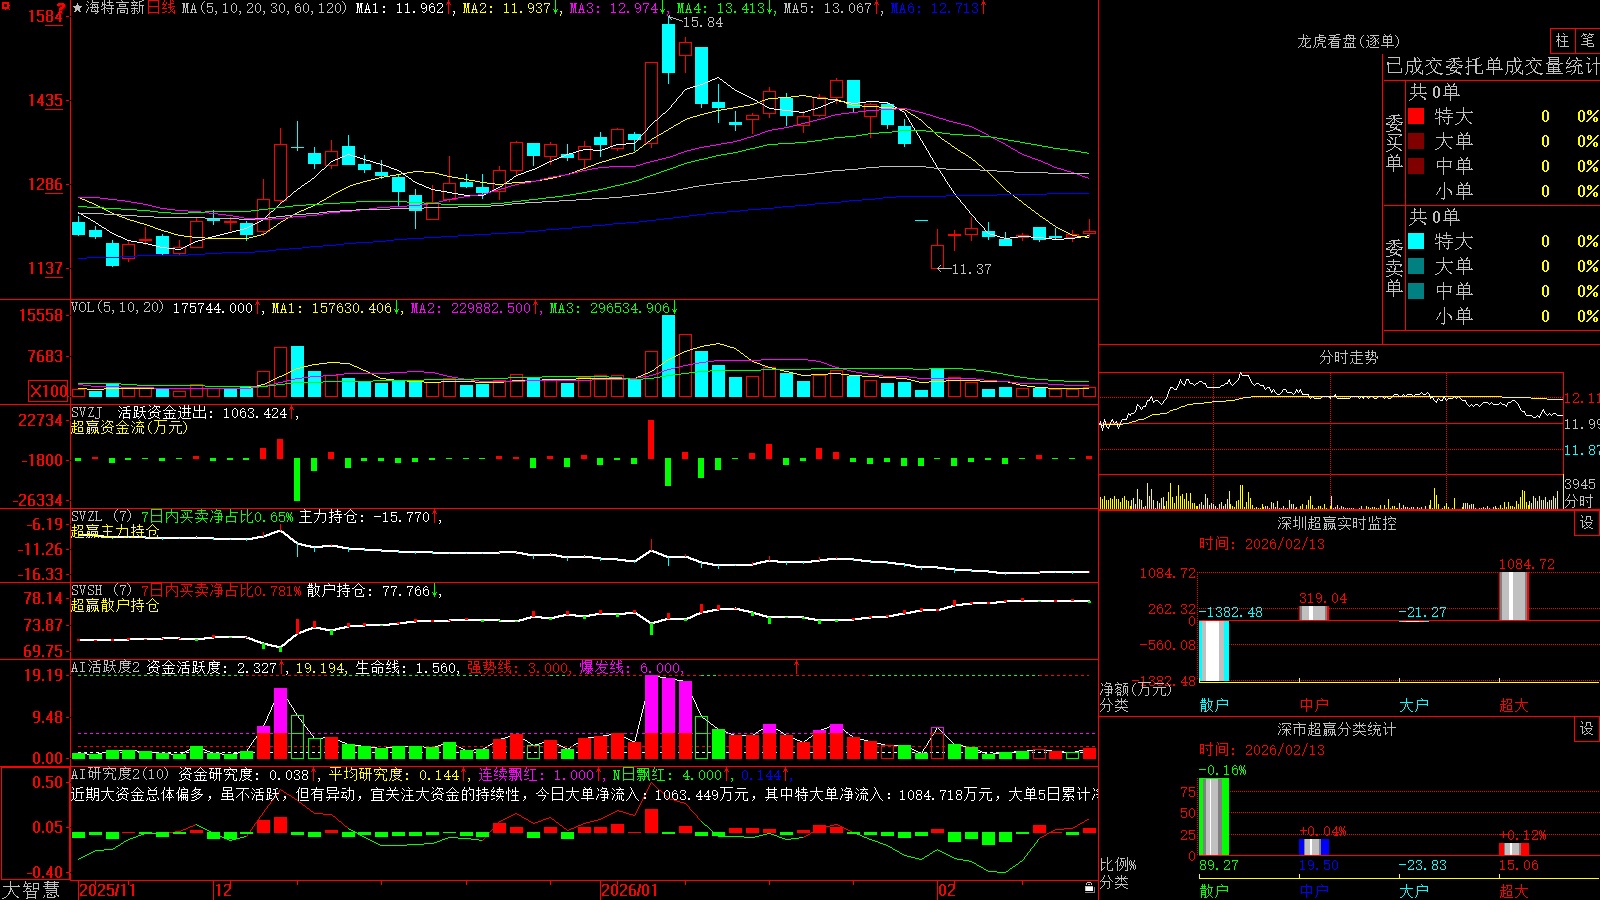Click the 大智慧 logo label

tap(31, 890)
